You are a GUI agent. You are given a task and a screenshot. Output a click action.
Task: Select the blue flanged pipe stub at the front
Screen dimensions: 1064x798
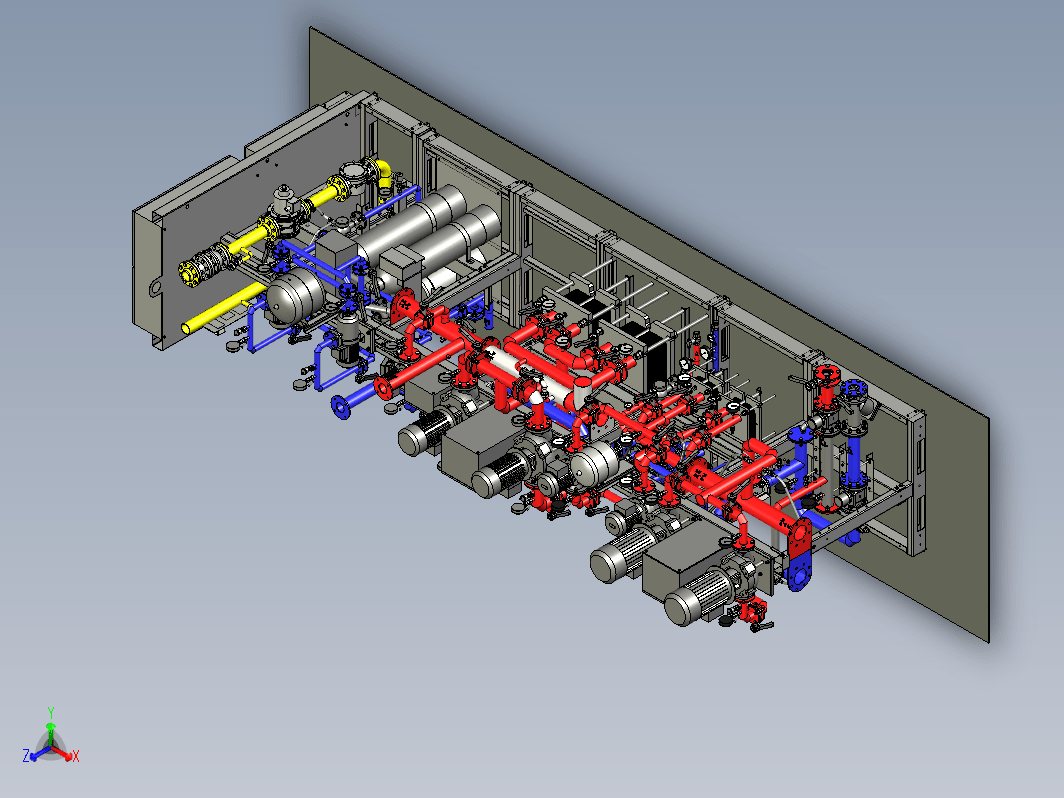[x=353, y=400]
